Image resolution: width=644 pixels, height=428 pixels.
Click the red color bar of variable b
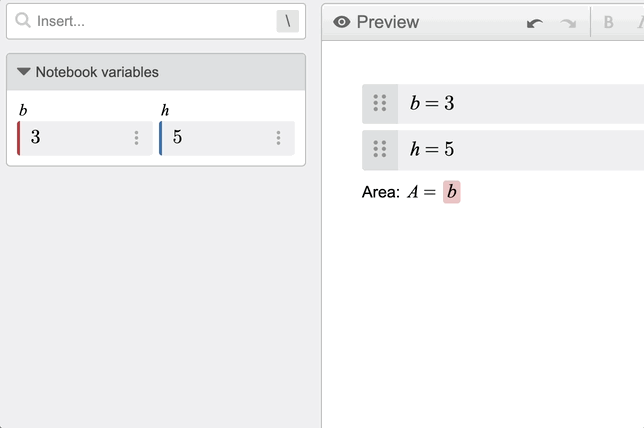pos(18,138)
